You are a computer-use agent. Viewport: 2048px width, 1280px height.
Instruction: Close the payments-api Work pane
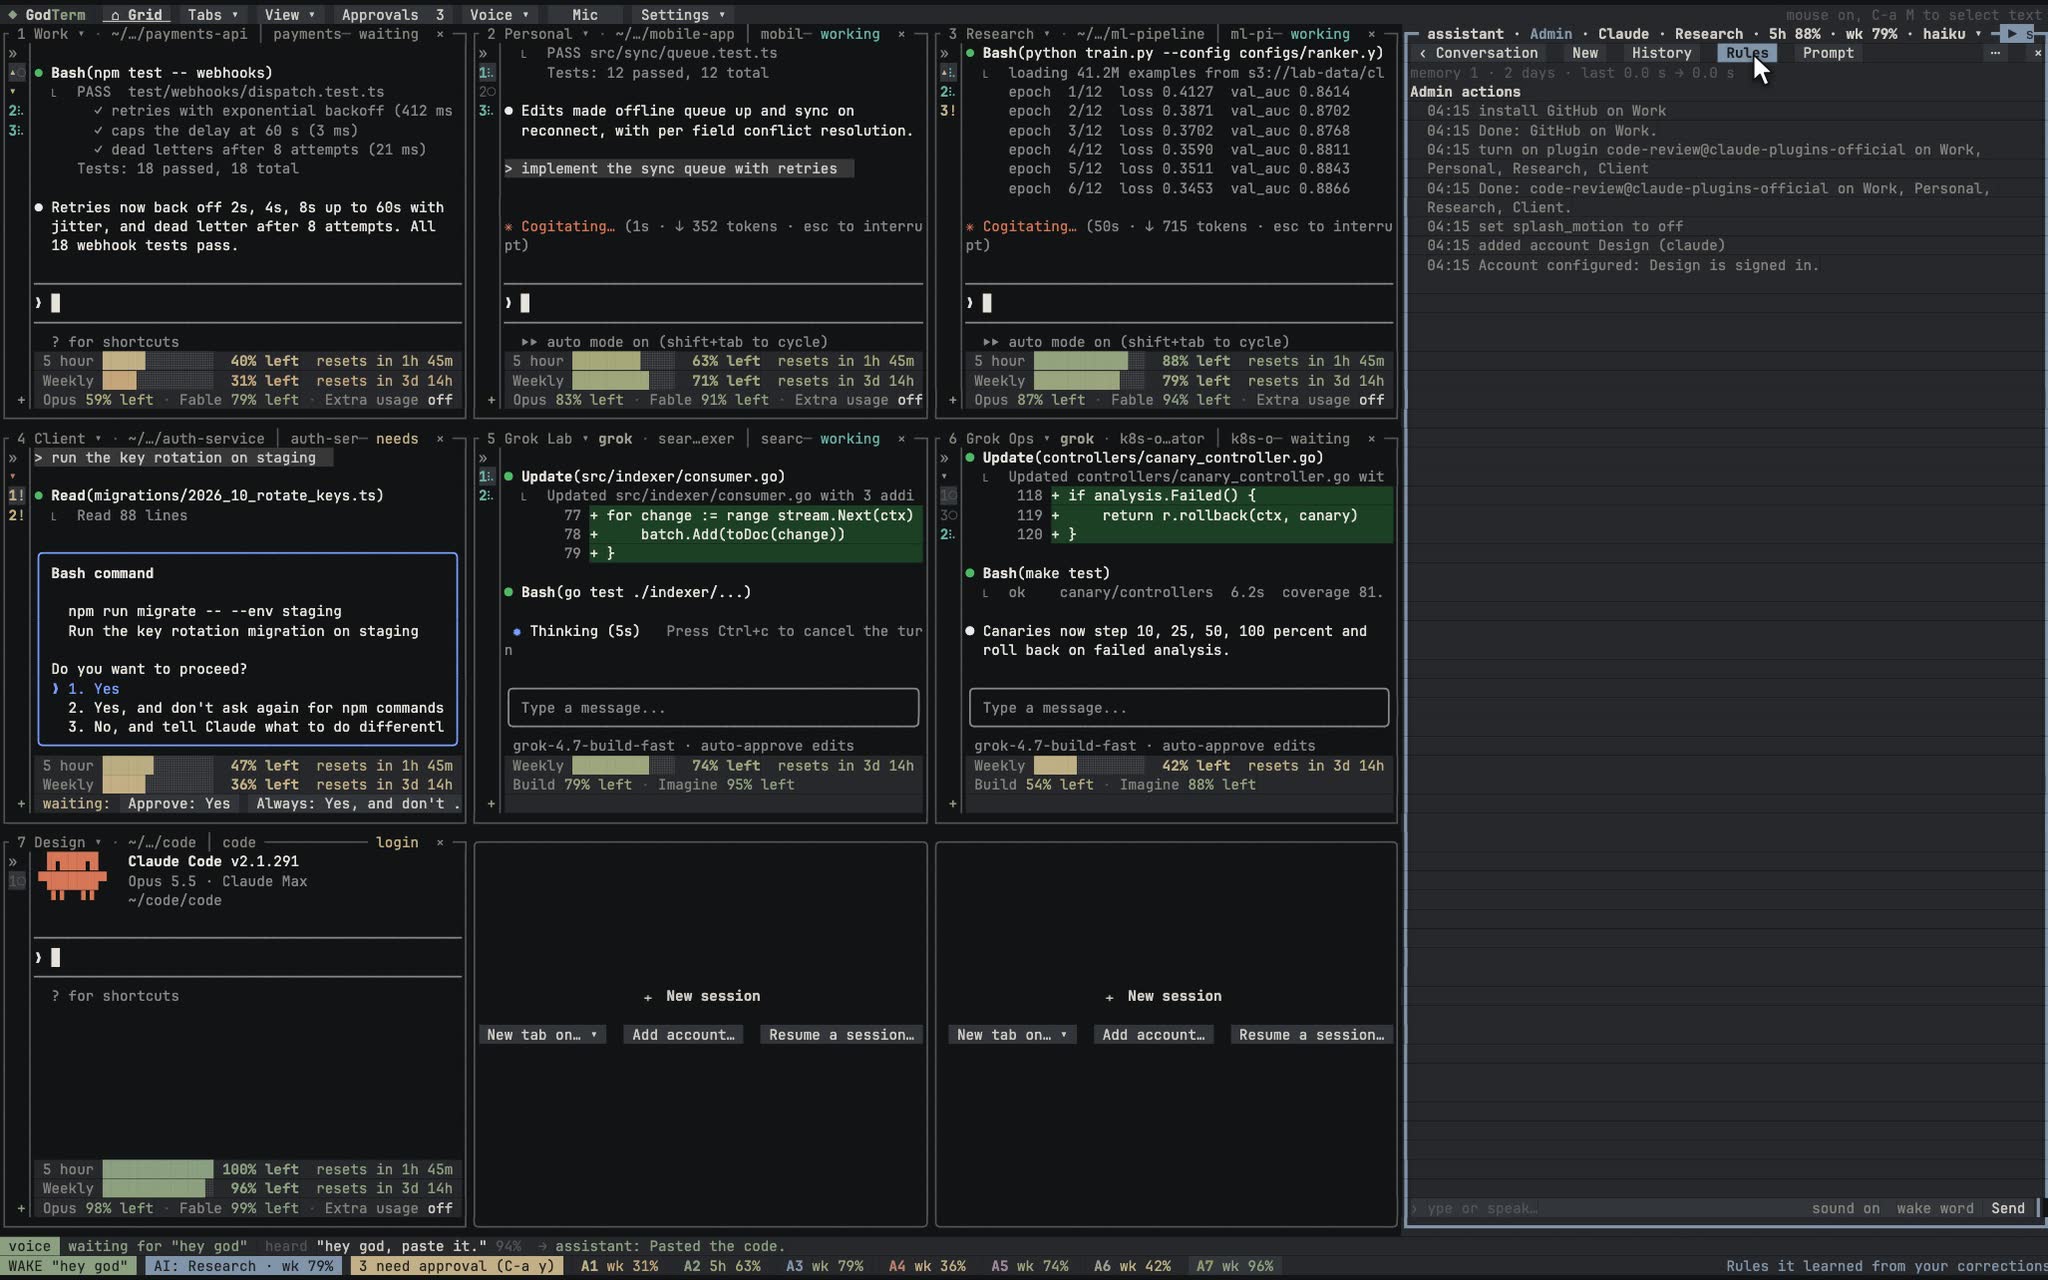coord(440,34)
